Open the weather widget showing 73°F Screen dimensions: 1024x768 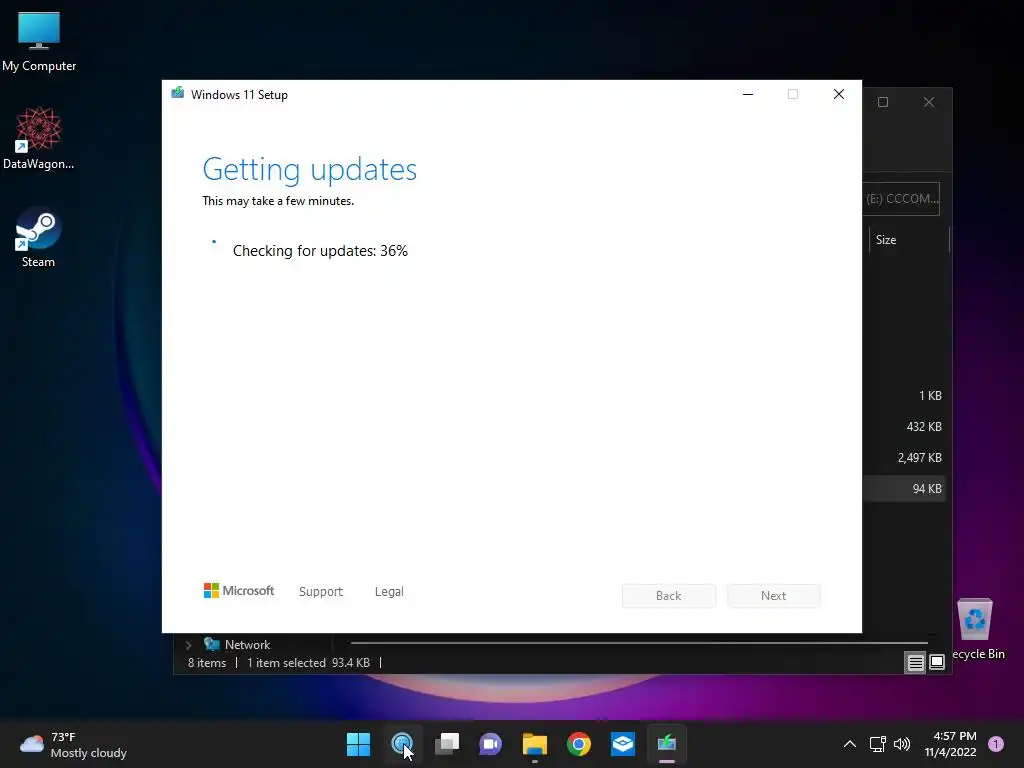(73, 744)
